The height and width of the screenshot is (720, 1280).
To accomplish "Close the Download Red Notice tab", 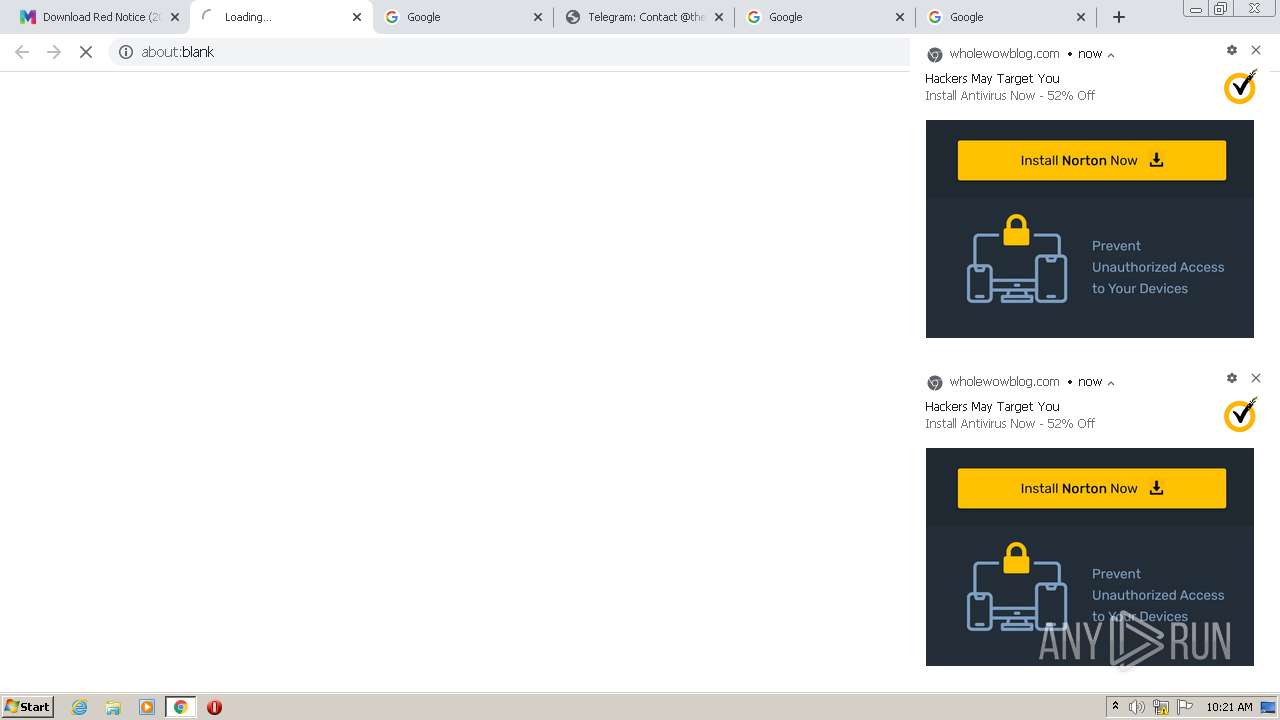I will click(175, 17).
